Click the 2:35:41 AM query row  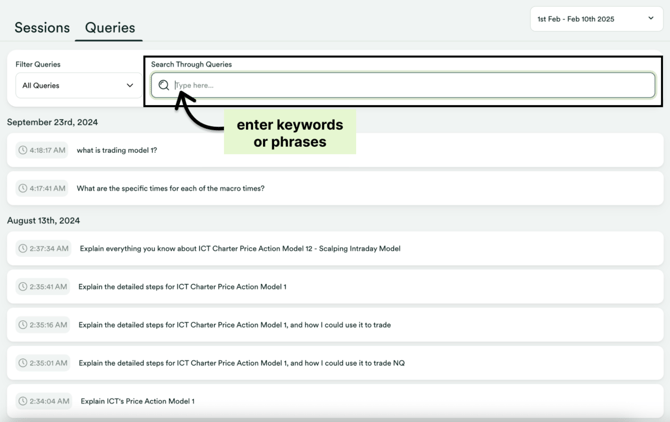pos(335,287)
